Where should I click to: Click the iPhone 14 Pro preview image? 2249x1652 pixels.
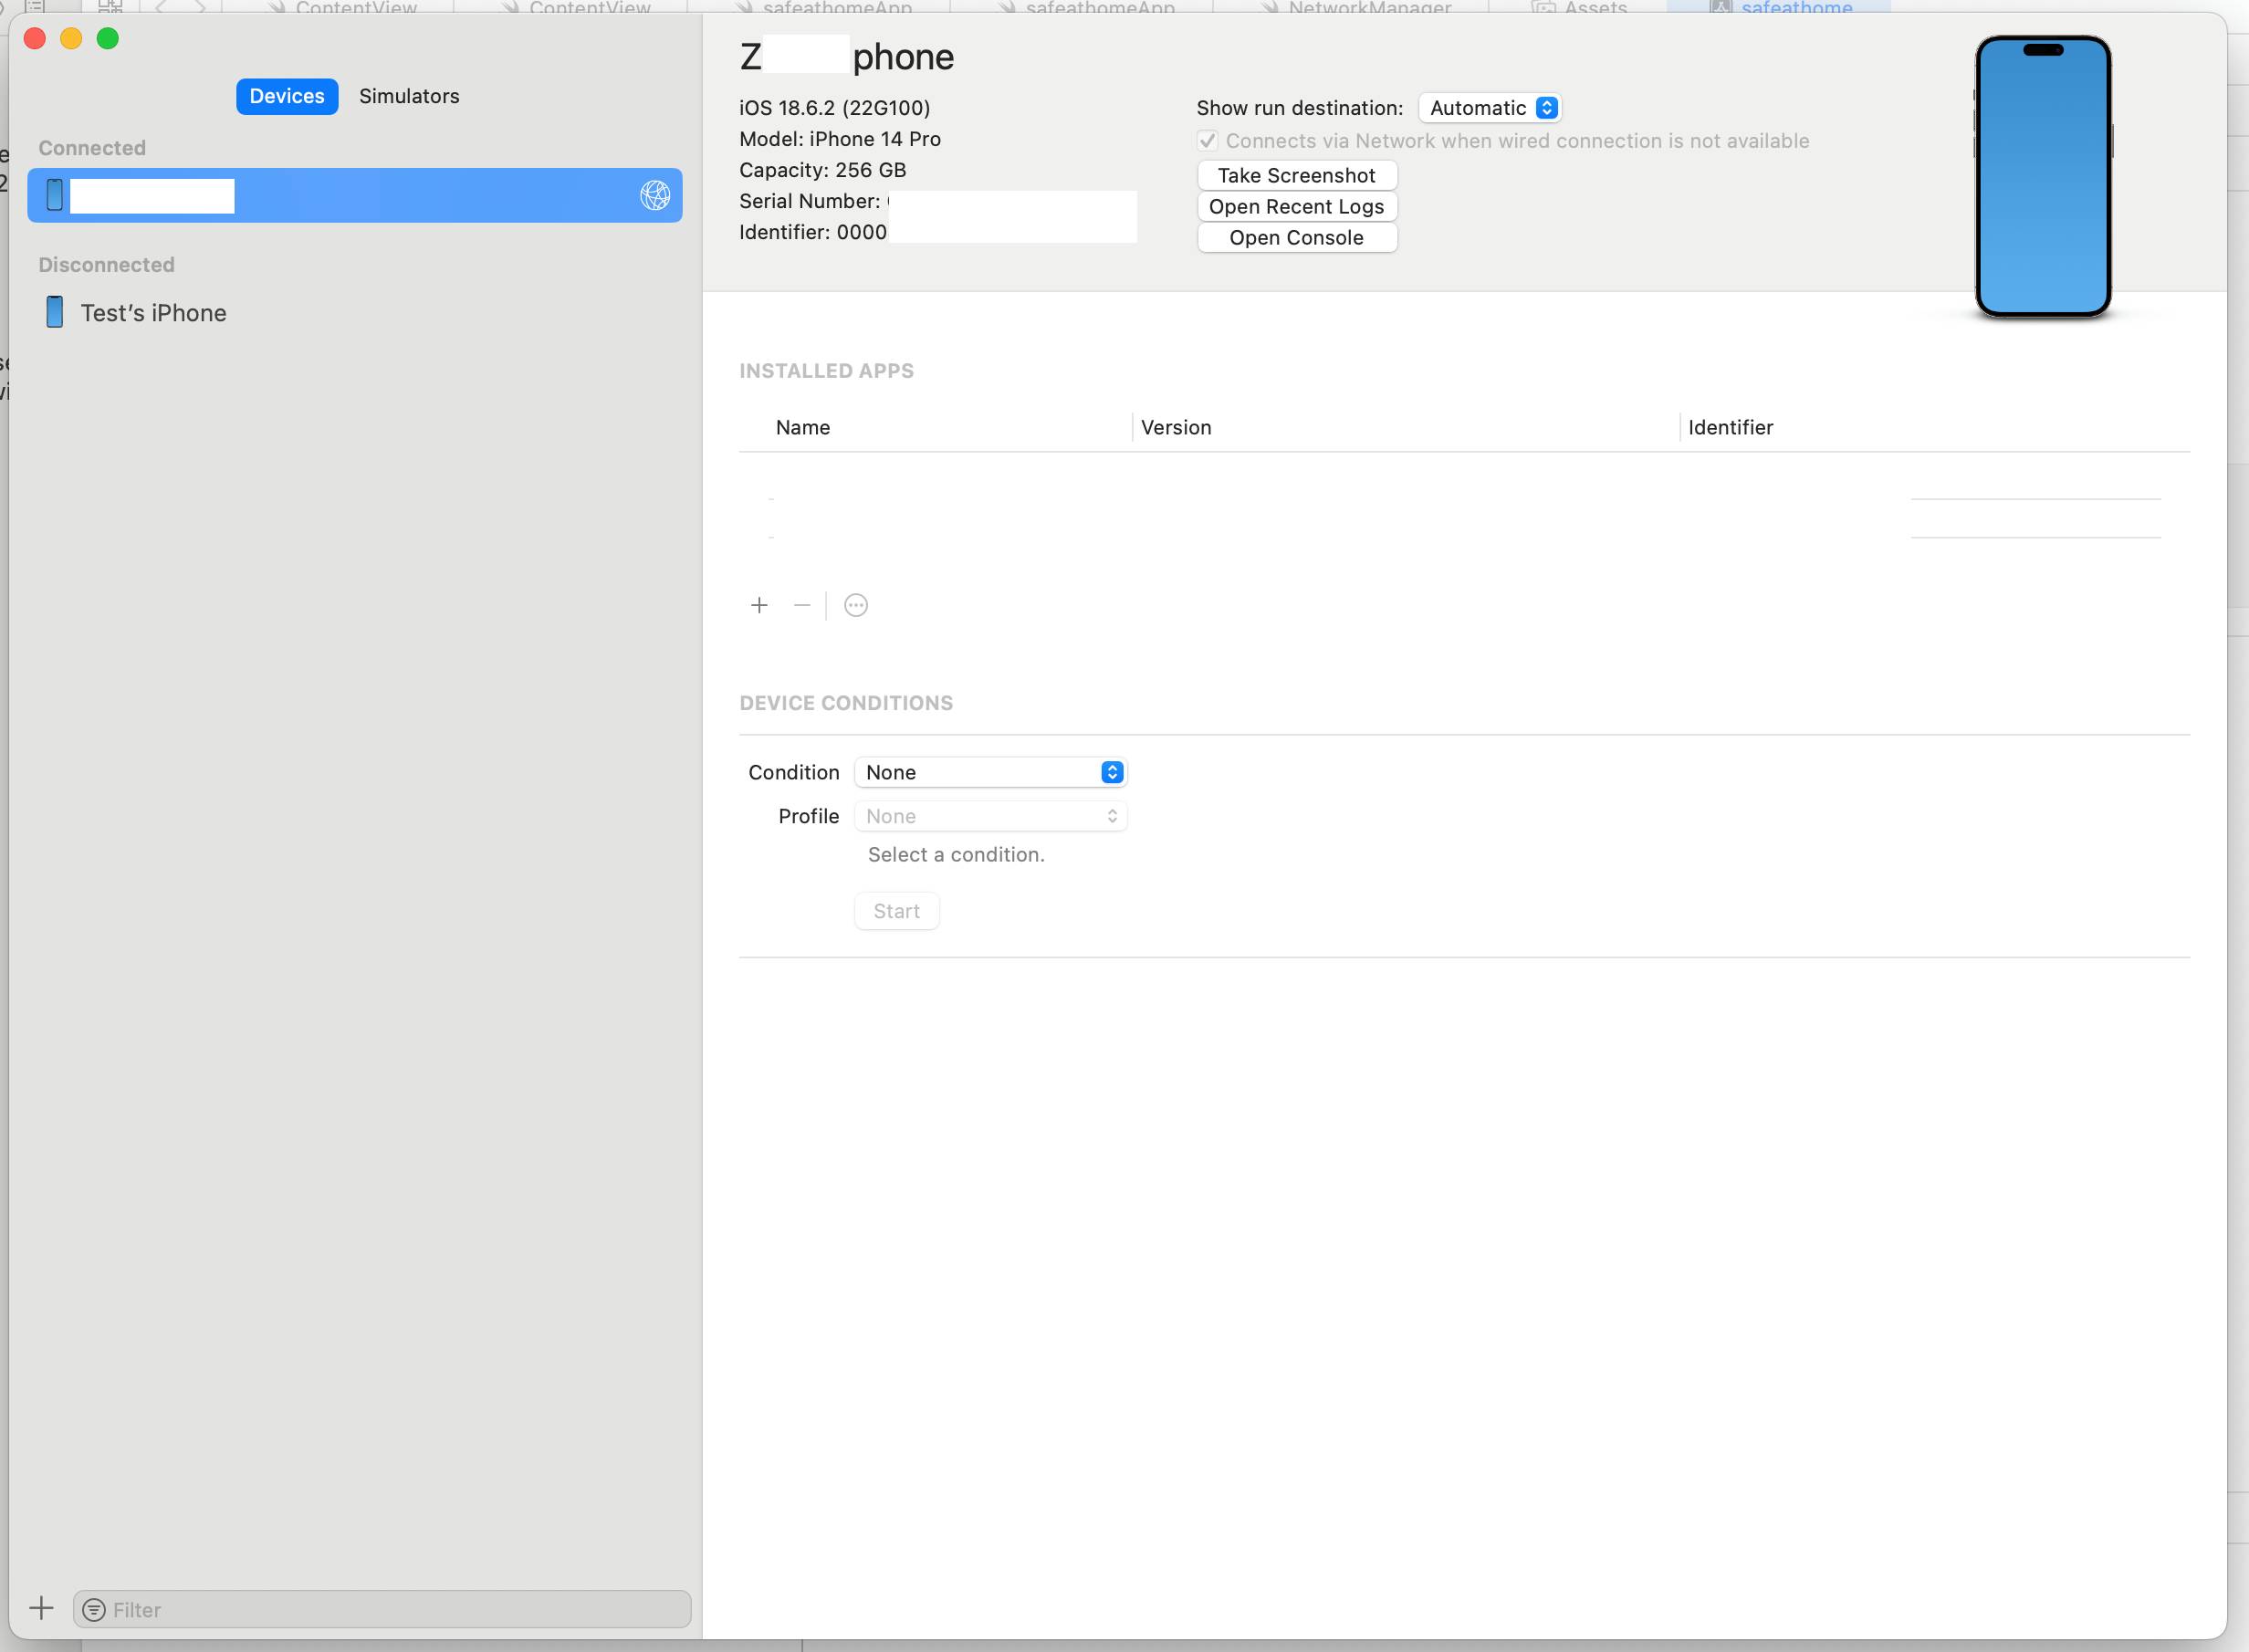[x=2042, y=178]
